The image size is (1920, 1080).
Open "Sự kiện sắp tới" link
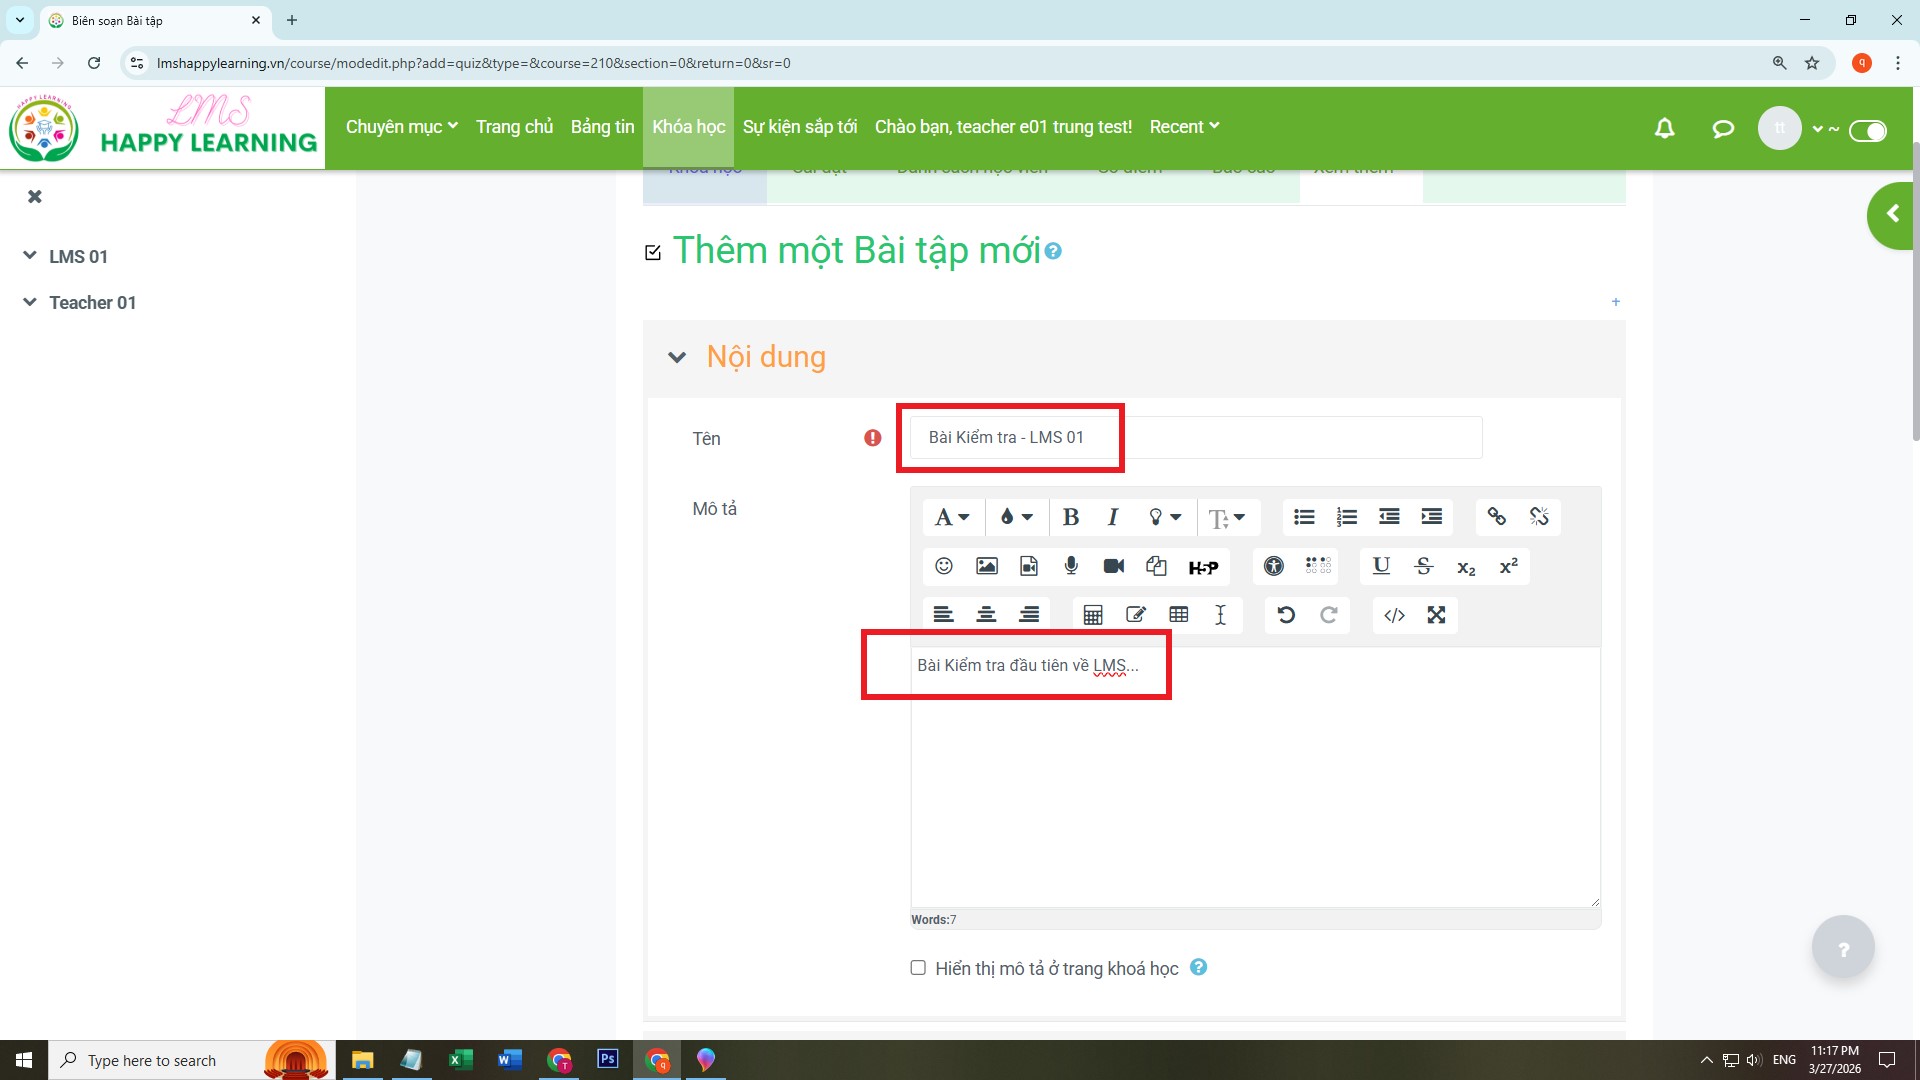(799, 127)
